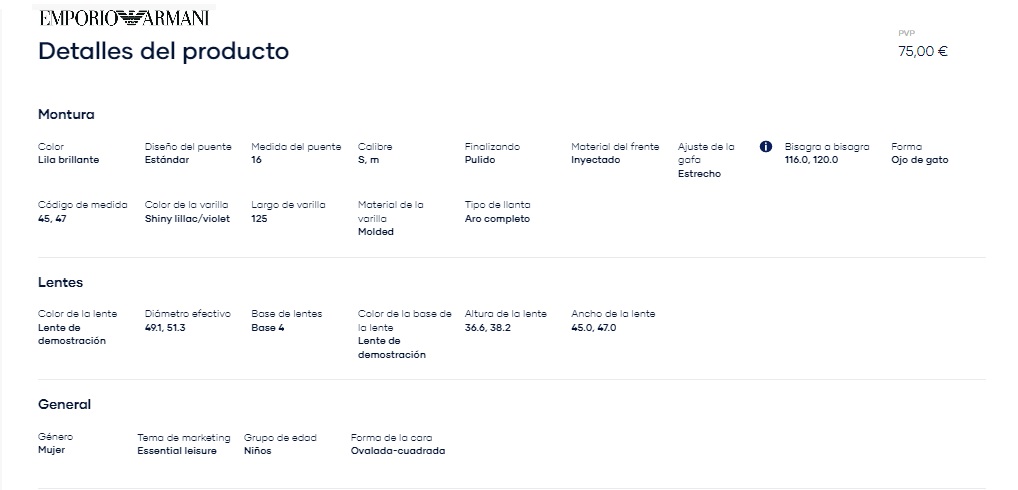Click the Emporio Armani logo
Screen dimensions: 1018x490
(x=124, y=18)
